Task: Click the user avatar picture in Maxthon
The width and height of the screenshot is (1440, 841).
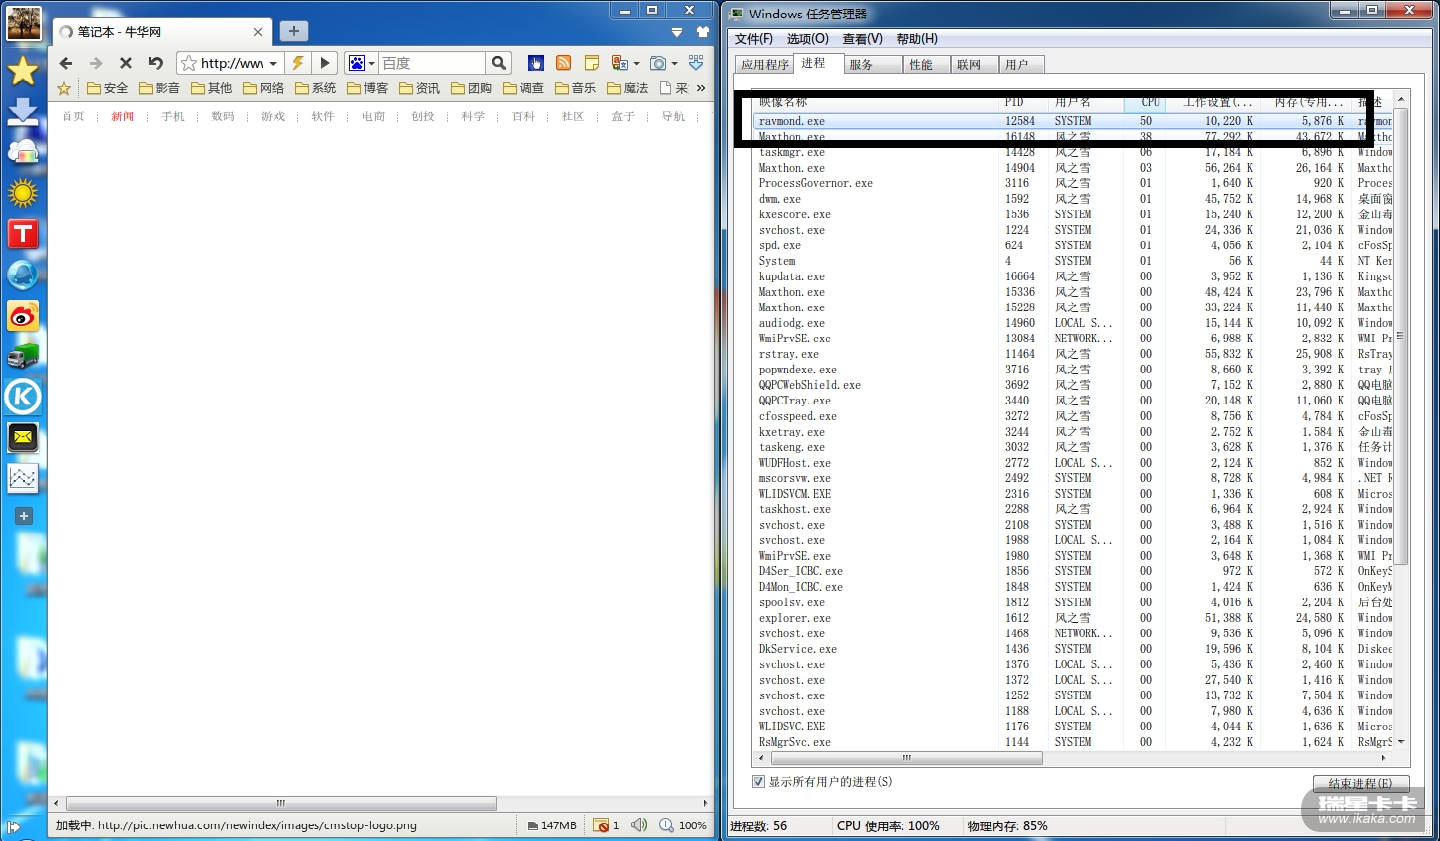Action: pyautogui.click(x=24, y=23)
